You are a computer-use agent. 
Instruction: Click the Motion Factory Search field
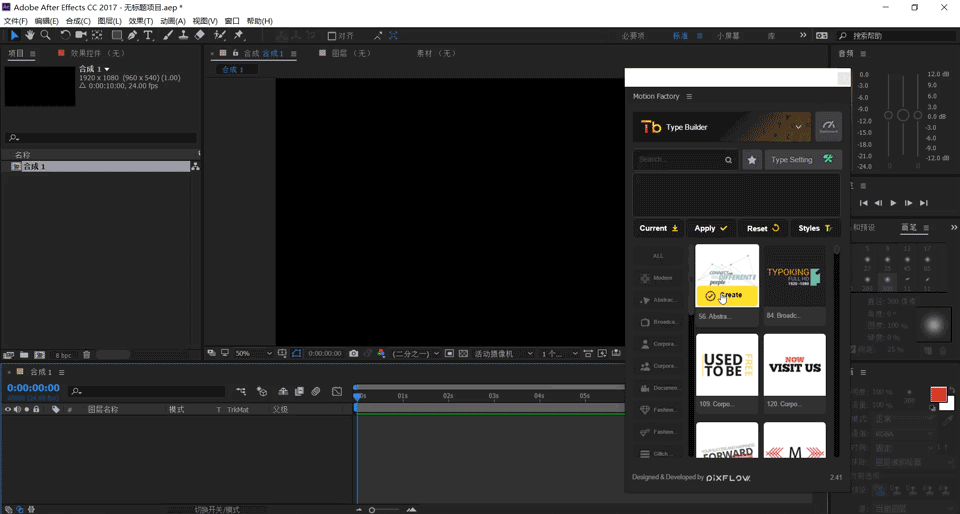(x=686, y=160)
